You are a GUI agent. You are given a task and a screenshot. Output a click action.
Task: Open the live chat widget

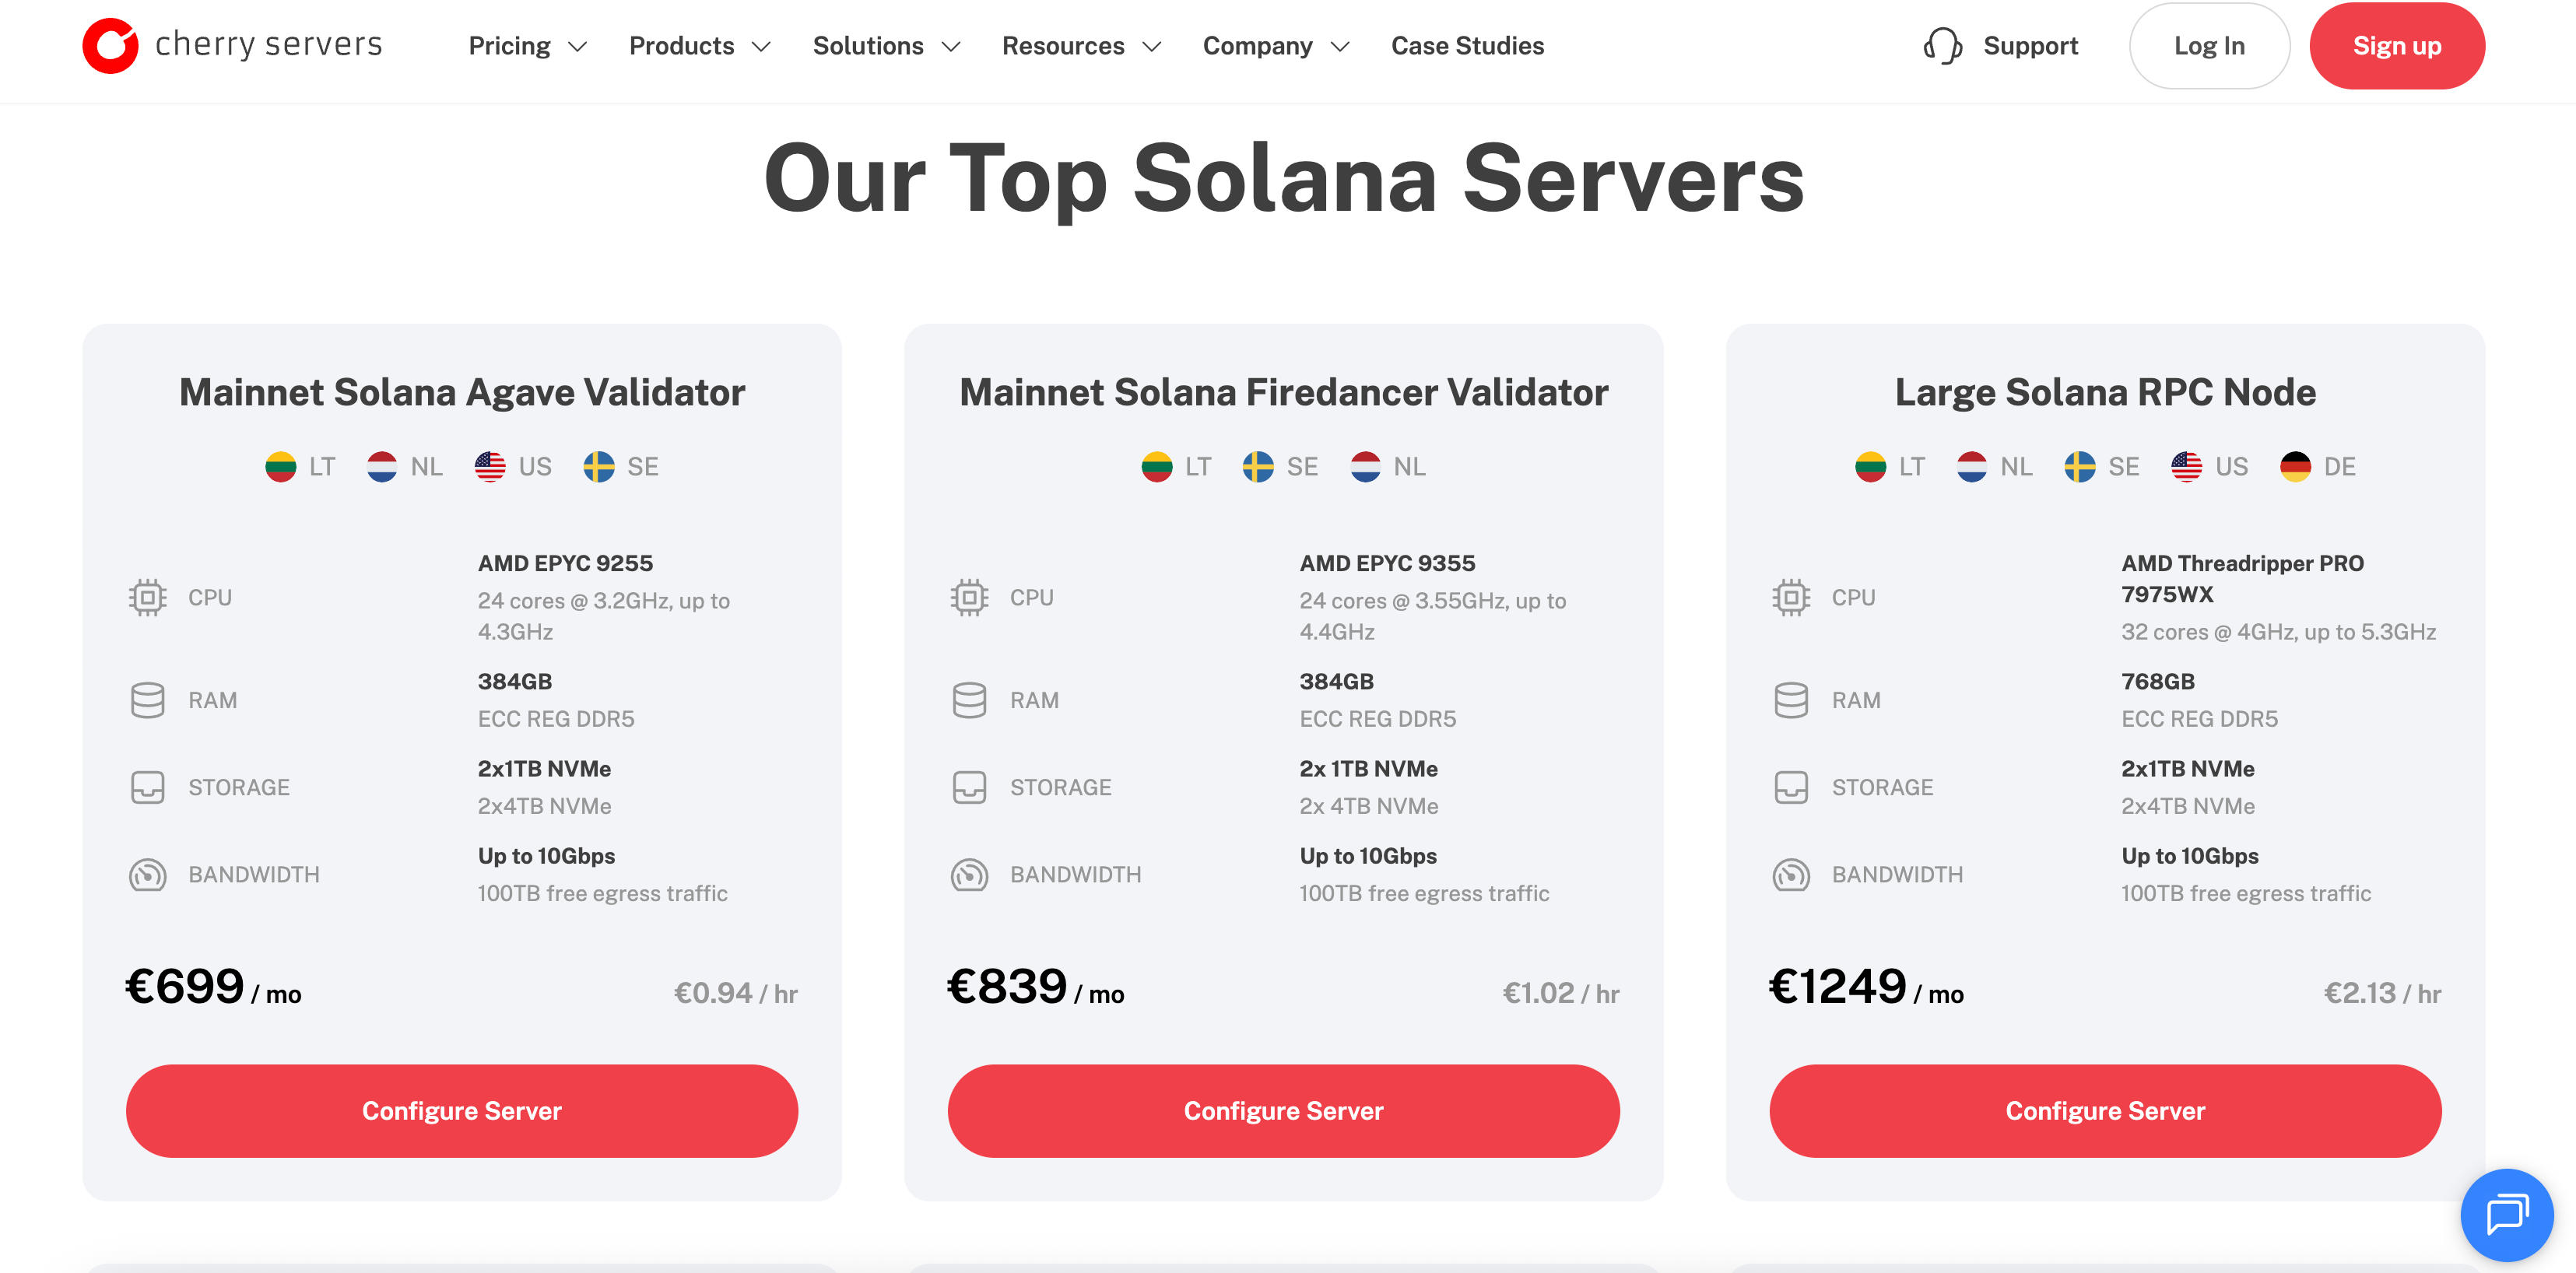tap(2506, 1214)
